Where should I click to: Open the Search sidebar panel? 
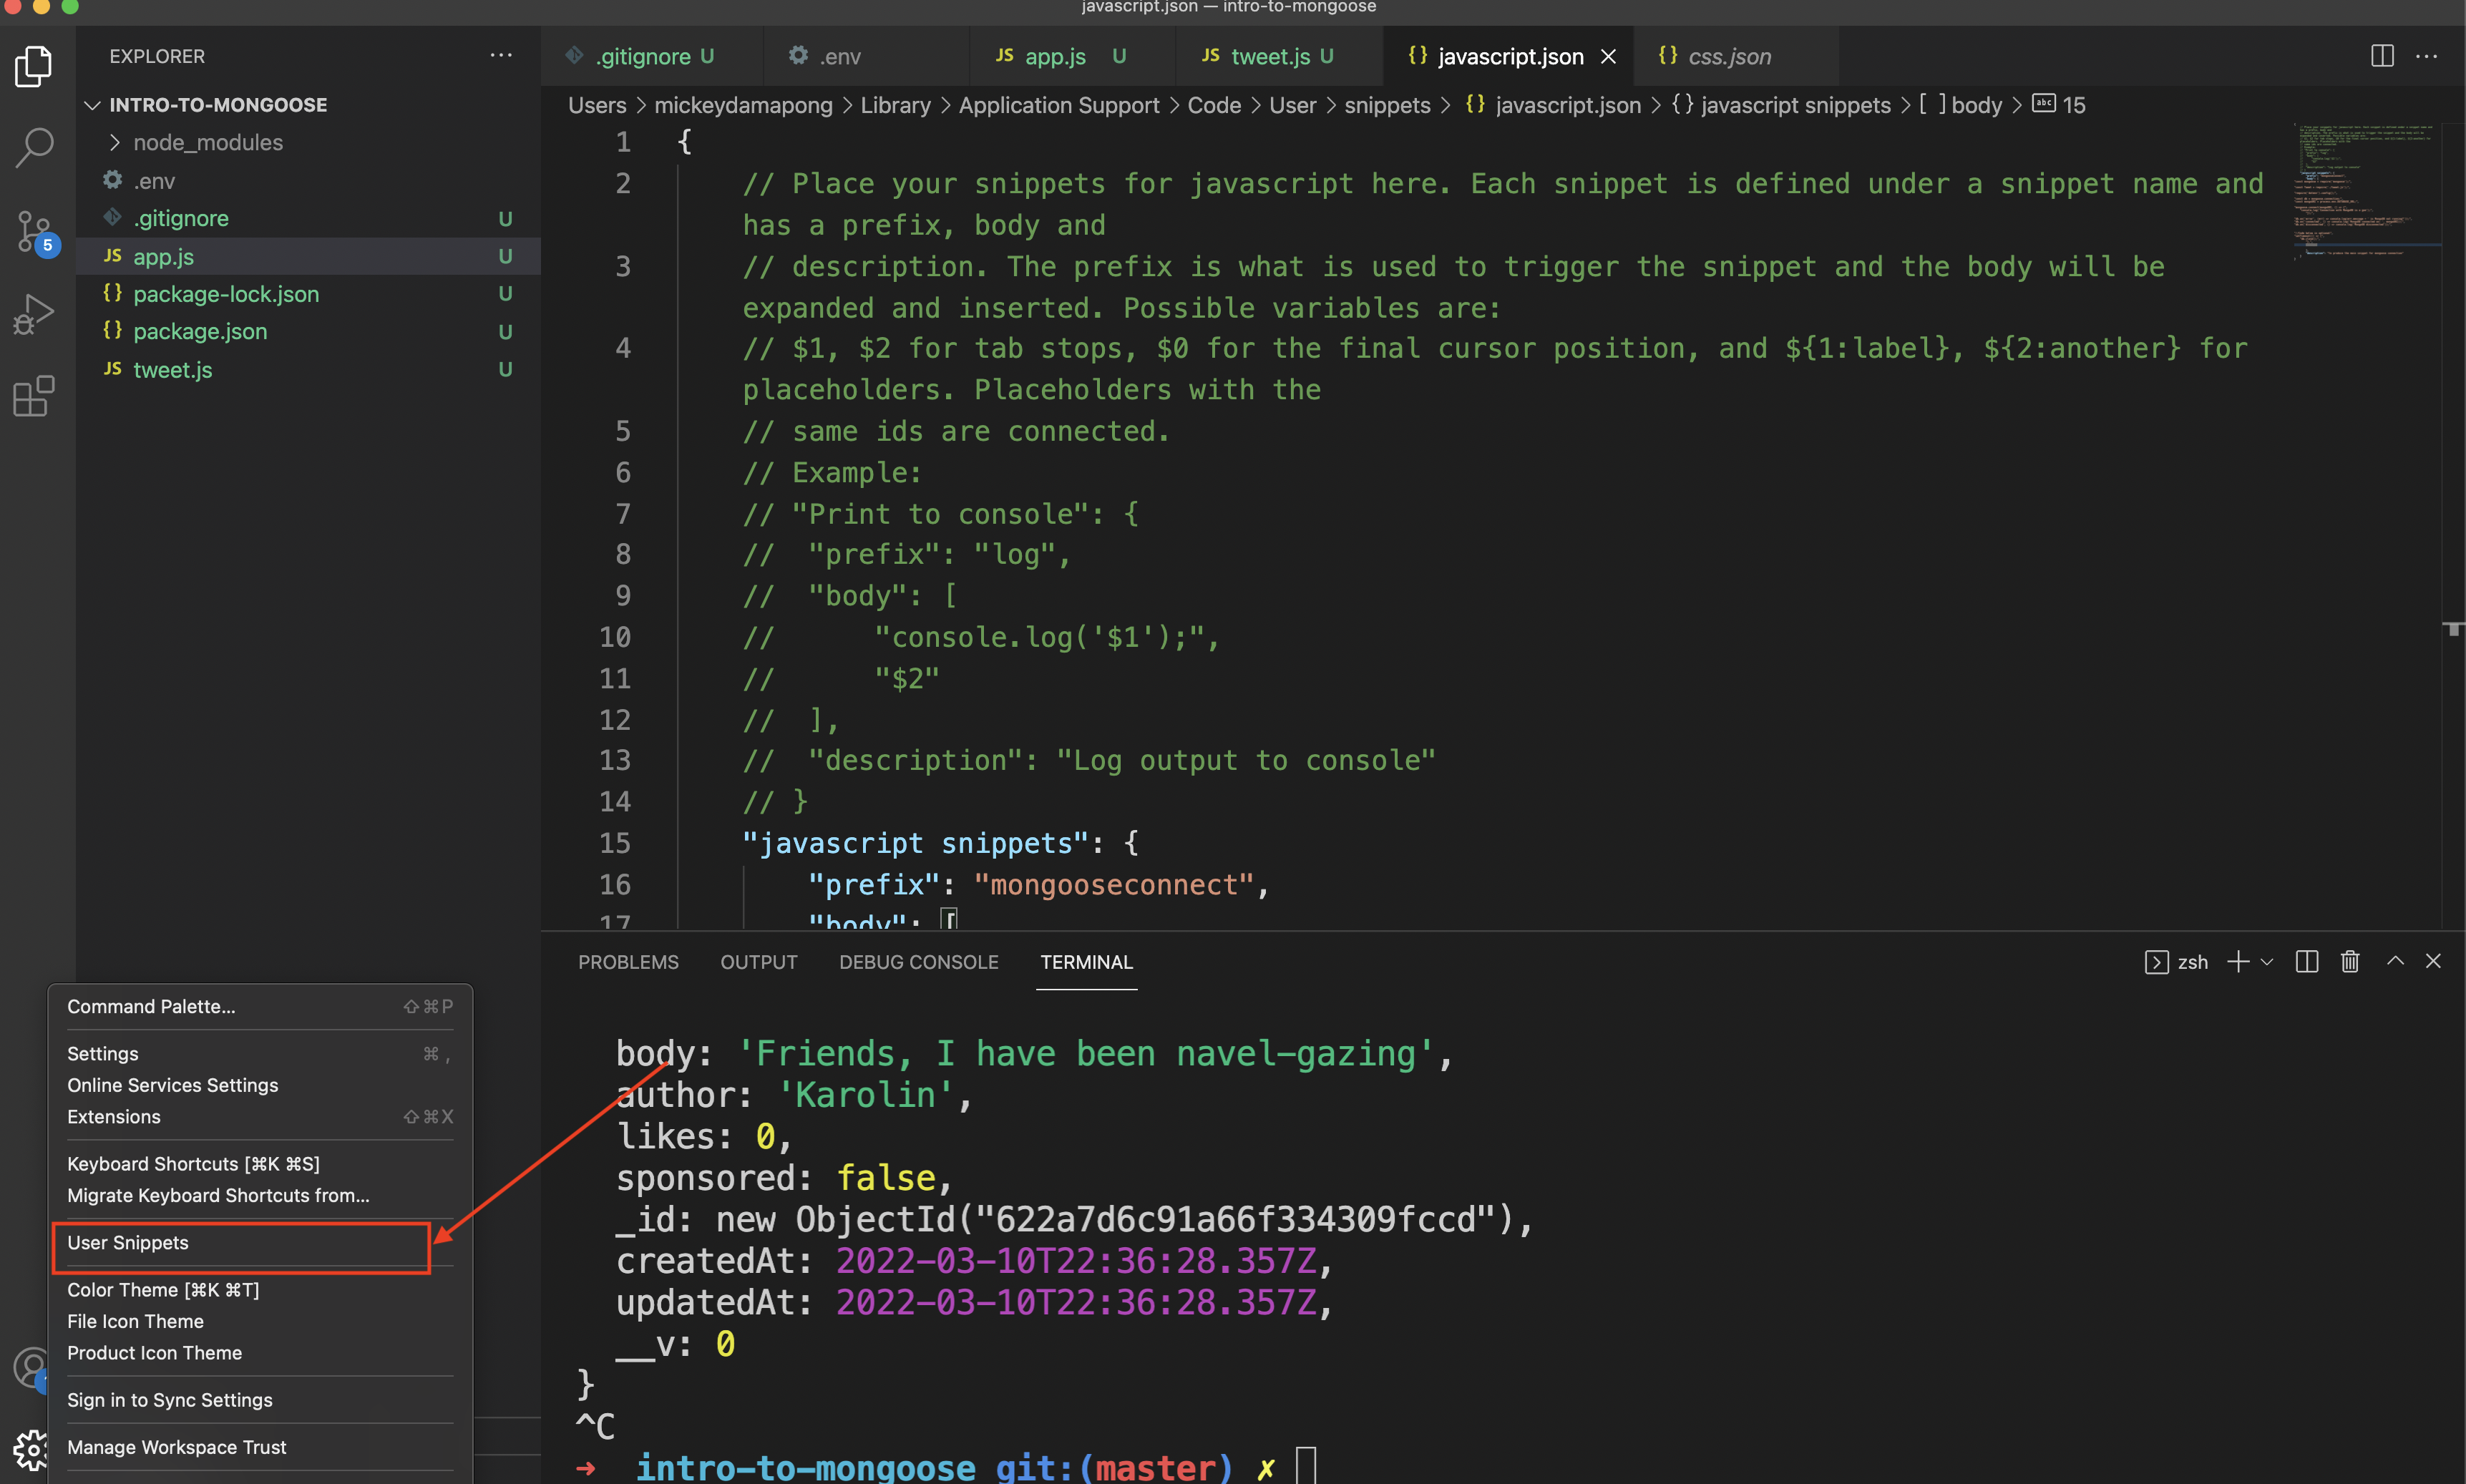click(33, 147)
